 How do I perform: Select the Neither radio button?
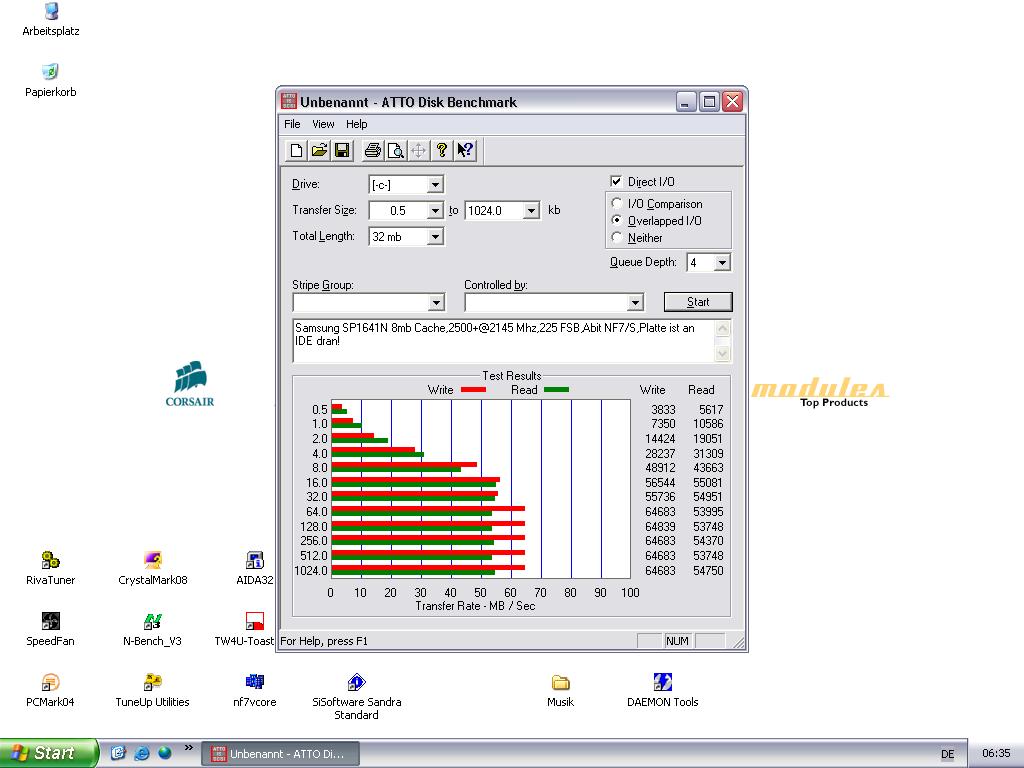click(616, 237)
